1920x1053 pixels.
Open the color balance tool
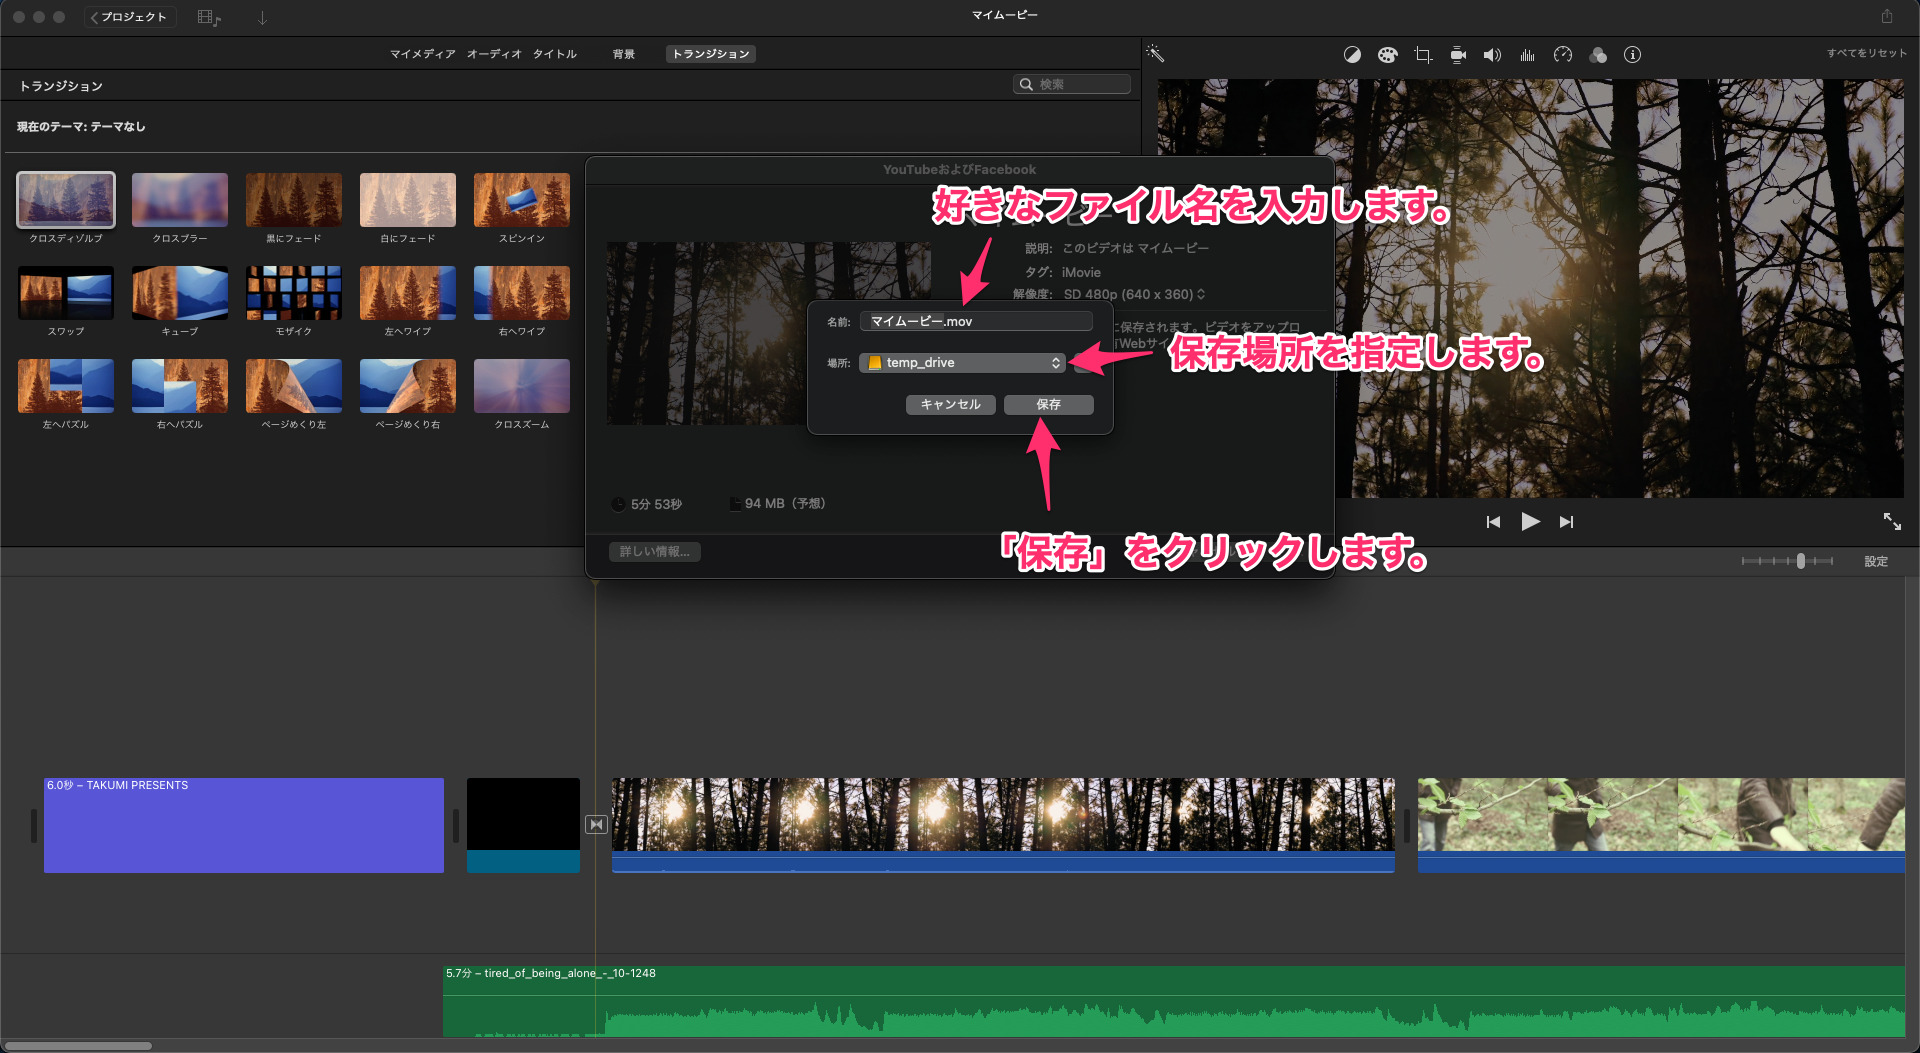1352,55
